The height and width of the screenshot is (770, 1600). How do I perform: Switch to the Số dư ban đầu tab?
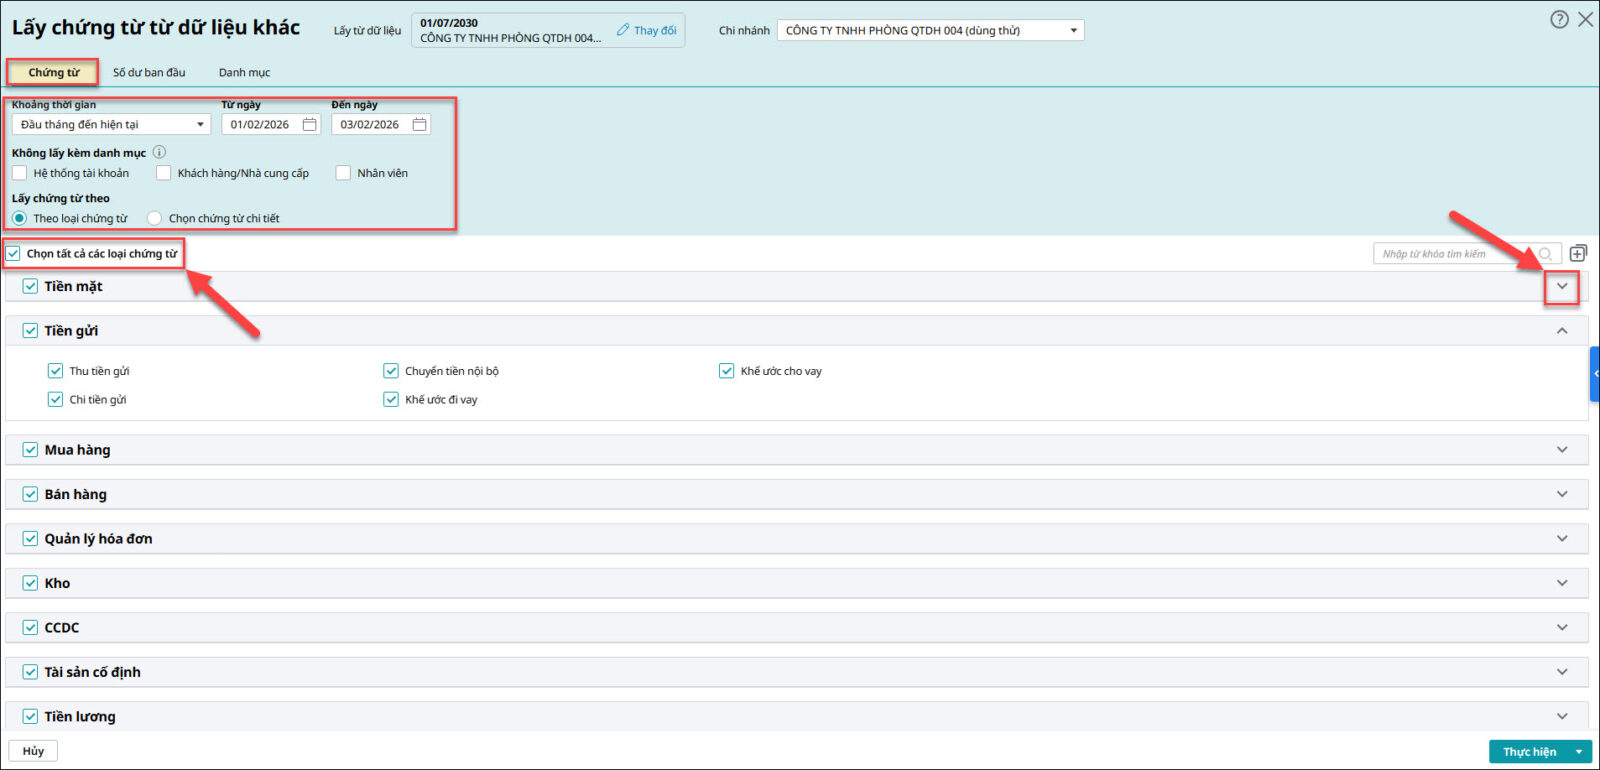(x=149, y=73)
